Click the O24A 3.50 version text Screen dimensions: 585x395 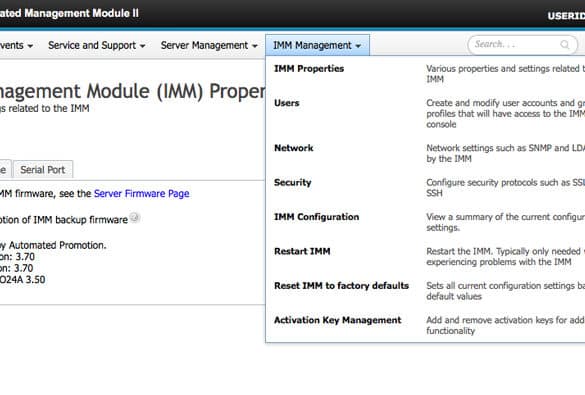coord(22,280)
